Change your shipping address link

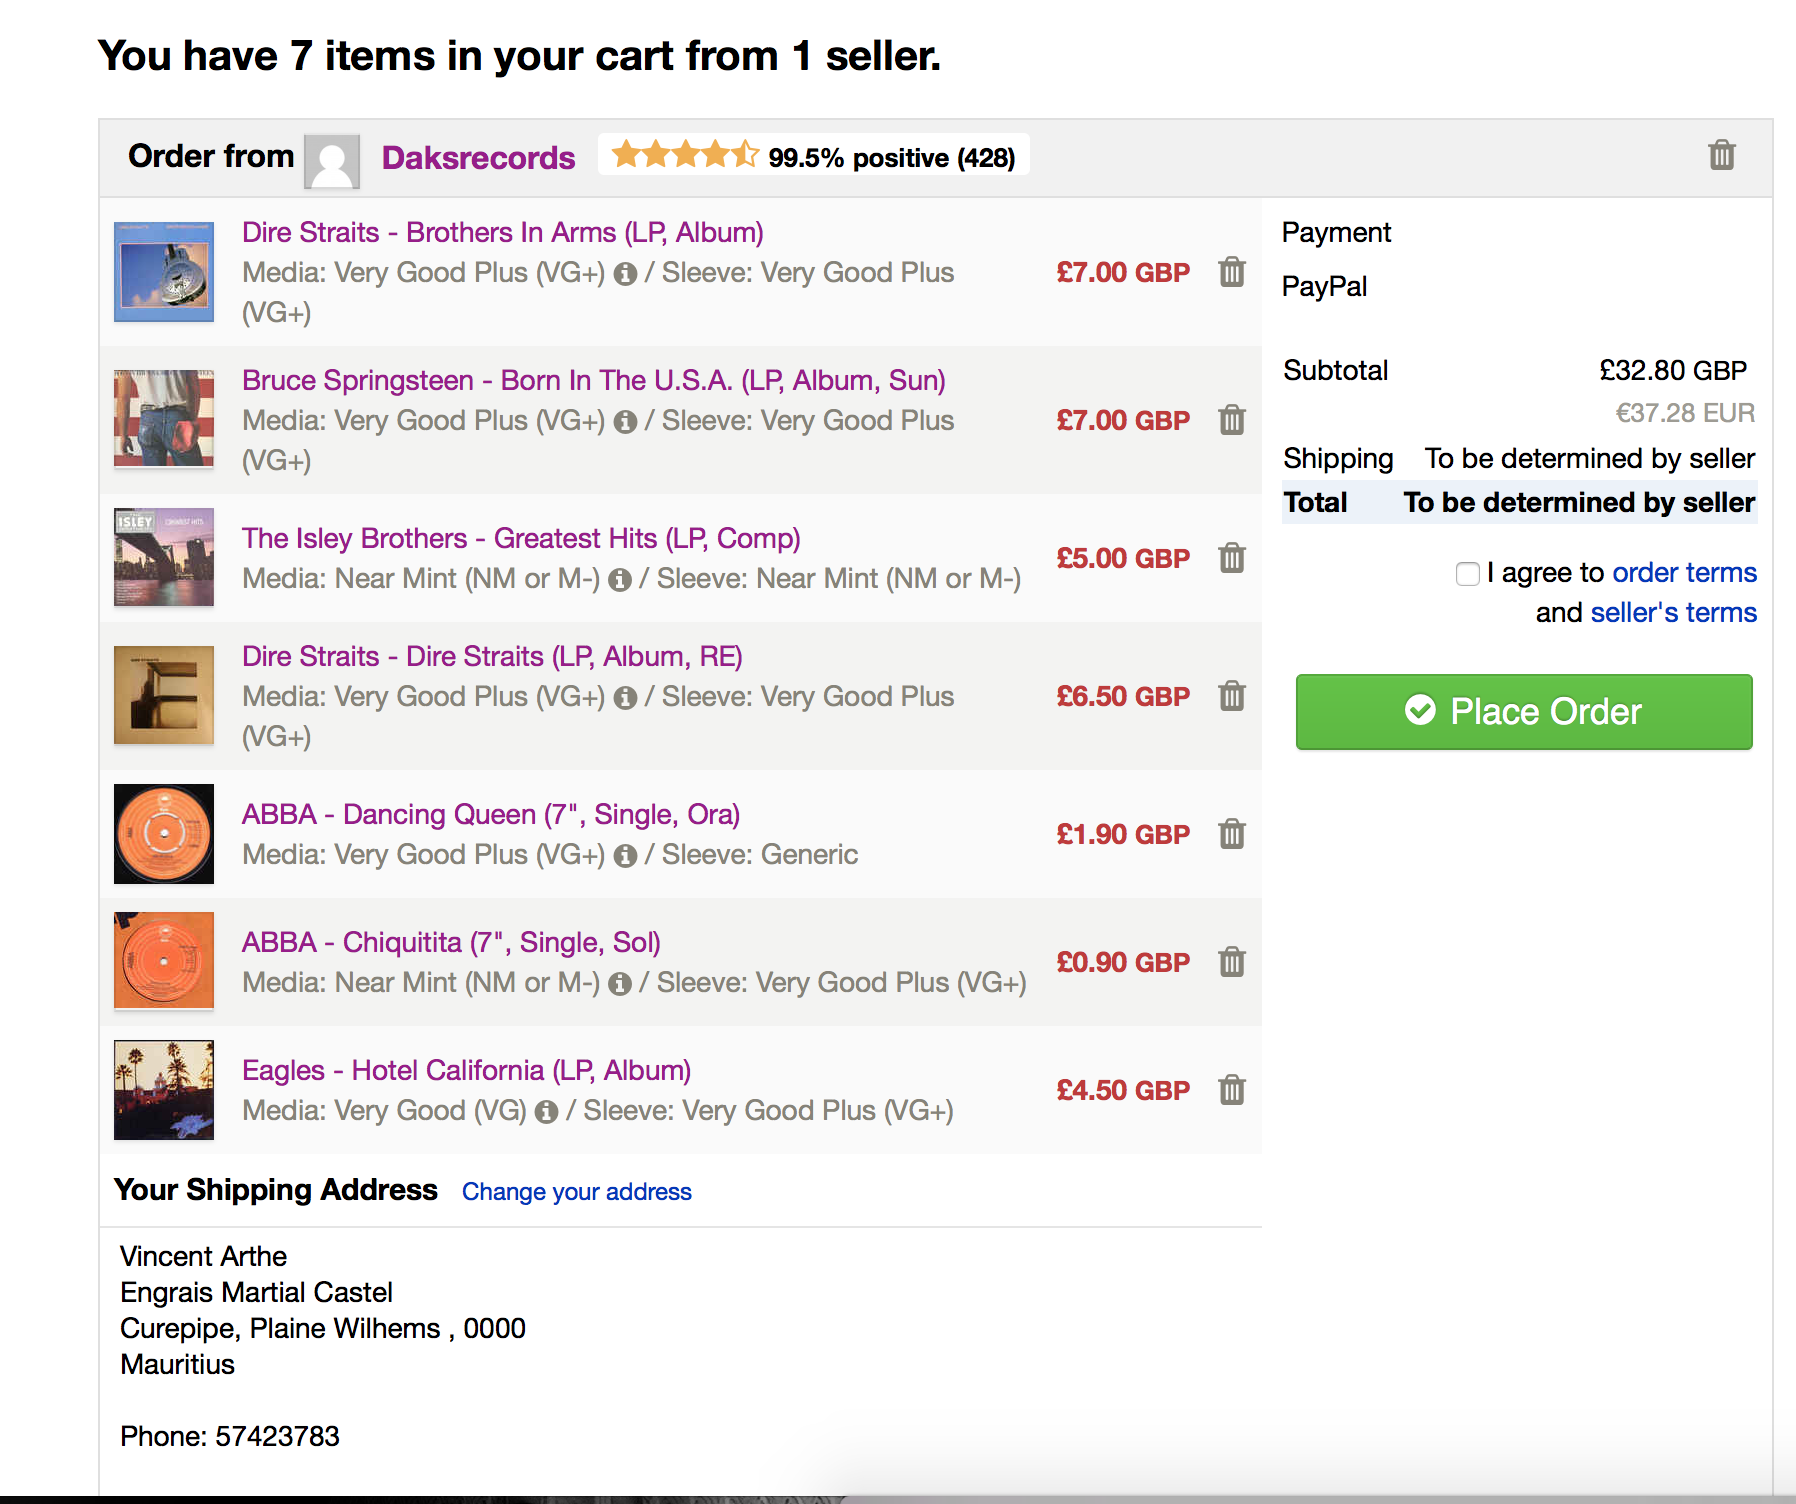[577, 1192]
